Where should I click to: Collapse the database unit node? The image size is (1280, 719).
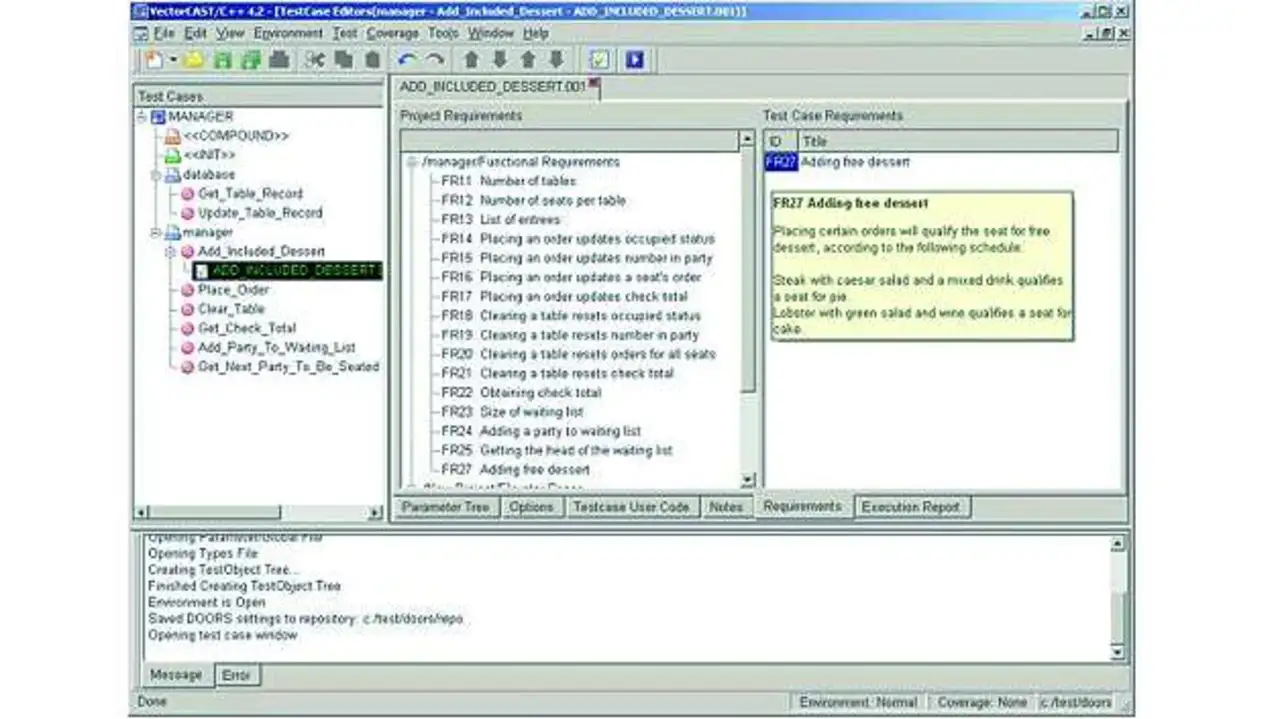pyautogui.click(x=156, y=175)
